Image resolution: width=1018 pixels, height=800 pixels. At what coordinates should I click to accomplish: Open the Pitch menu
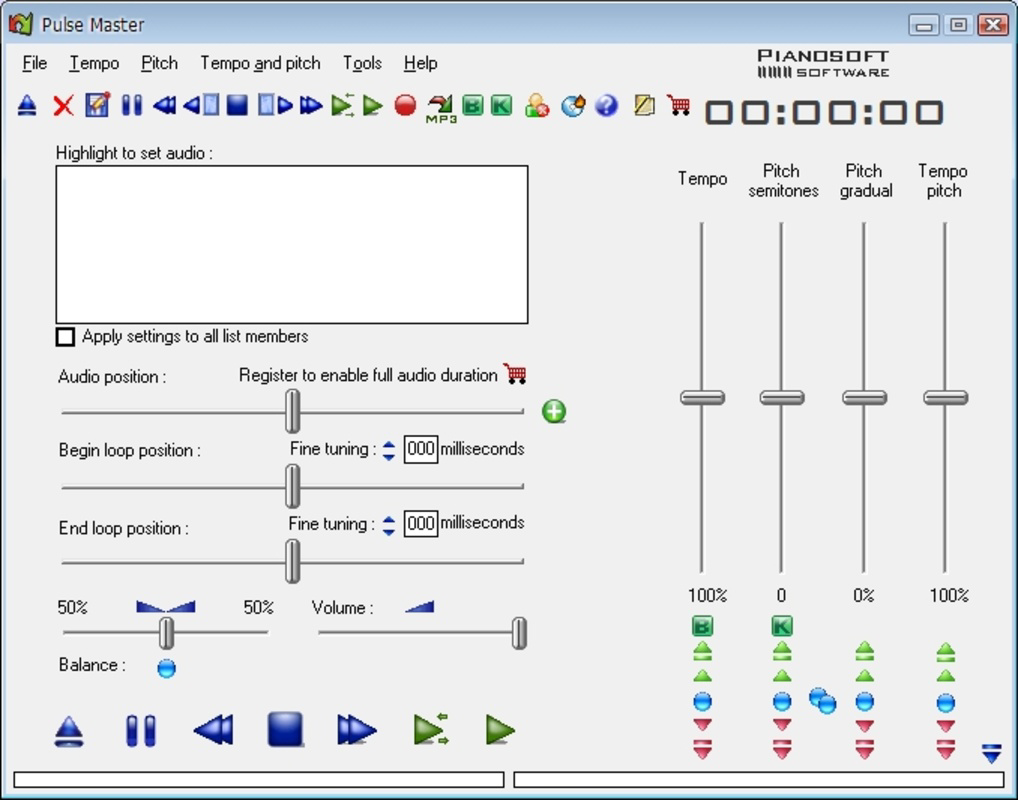(x=159, y=63)
